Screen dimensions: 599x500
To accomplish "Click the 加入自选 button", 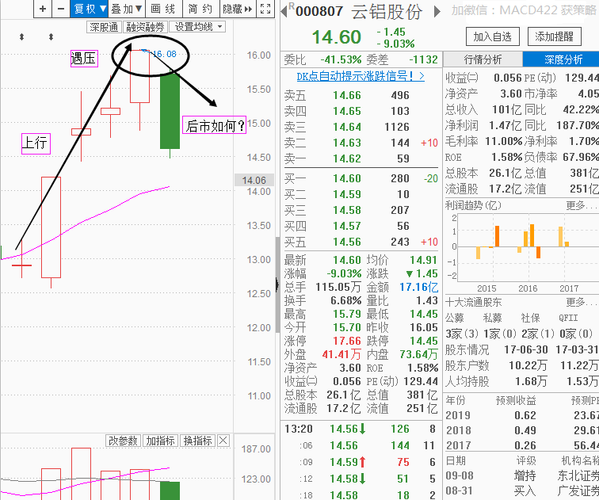I will pyautogui.click(x=493, y=37).
